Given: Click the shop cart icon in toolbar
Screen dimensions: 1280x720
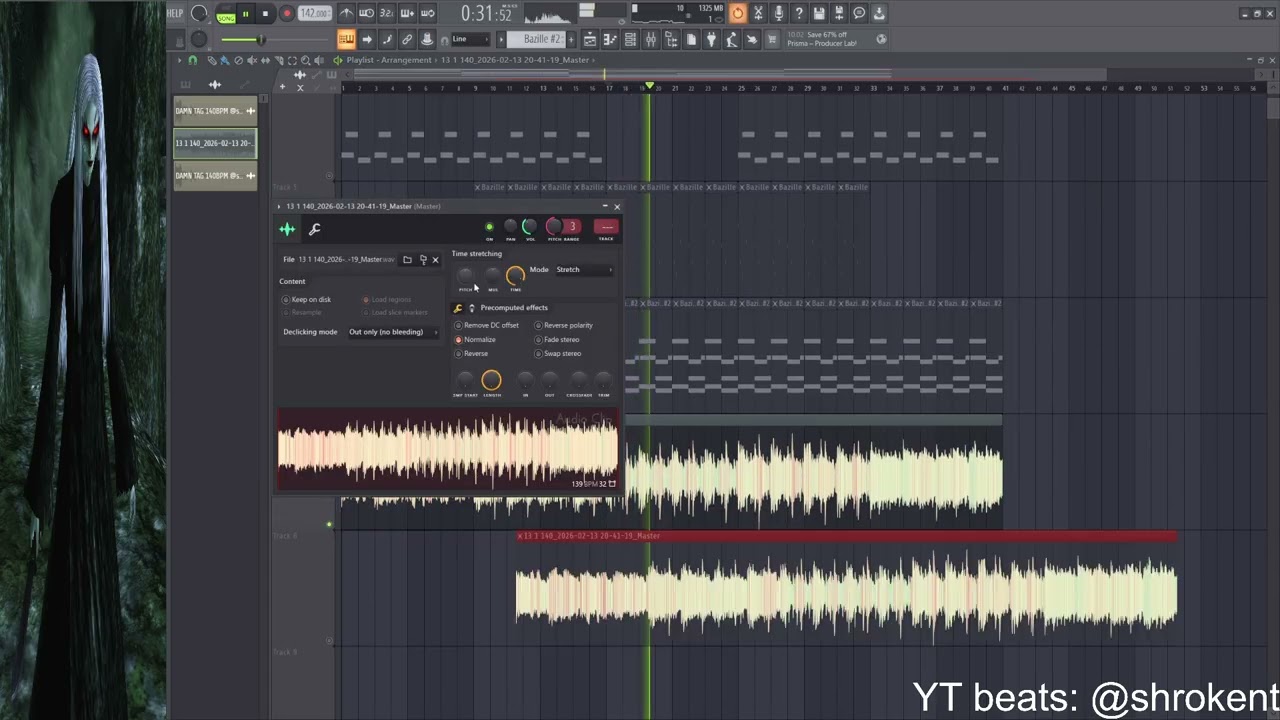Looking at the screenshot, I should 771,39.
